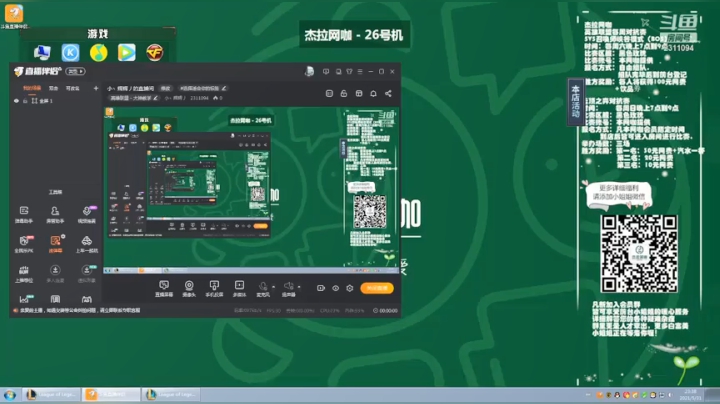Image resolution: width=720 pixels, height=404 pixels.
Task: Toggle visibility eye of 全屏 1 source
Action: coord(17,101)
